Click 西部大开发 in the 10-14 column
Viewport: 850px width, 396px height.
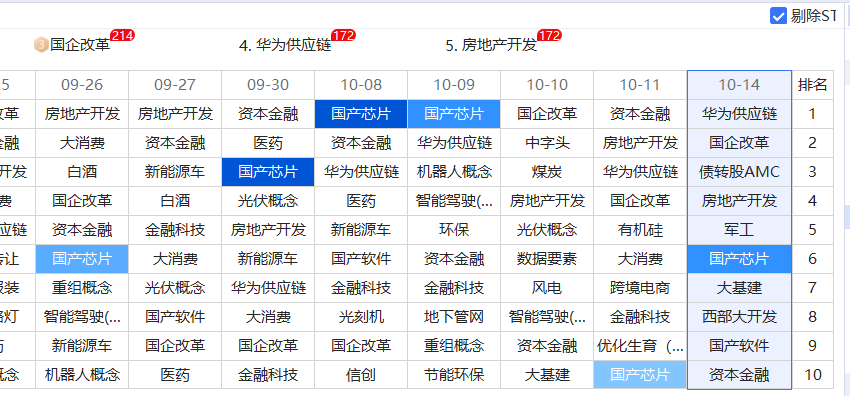739,317
